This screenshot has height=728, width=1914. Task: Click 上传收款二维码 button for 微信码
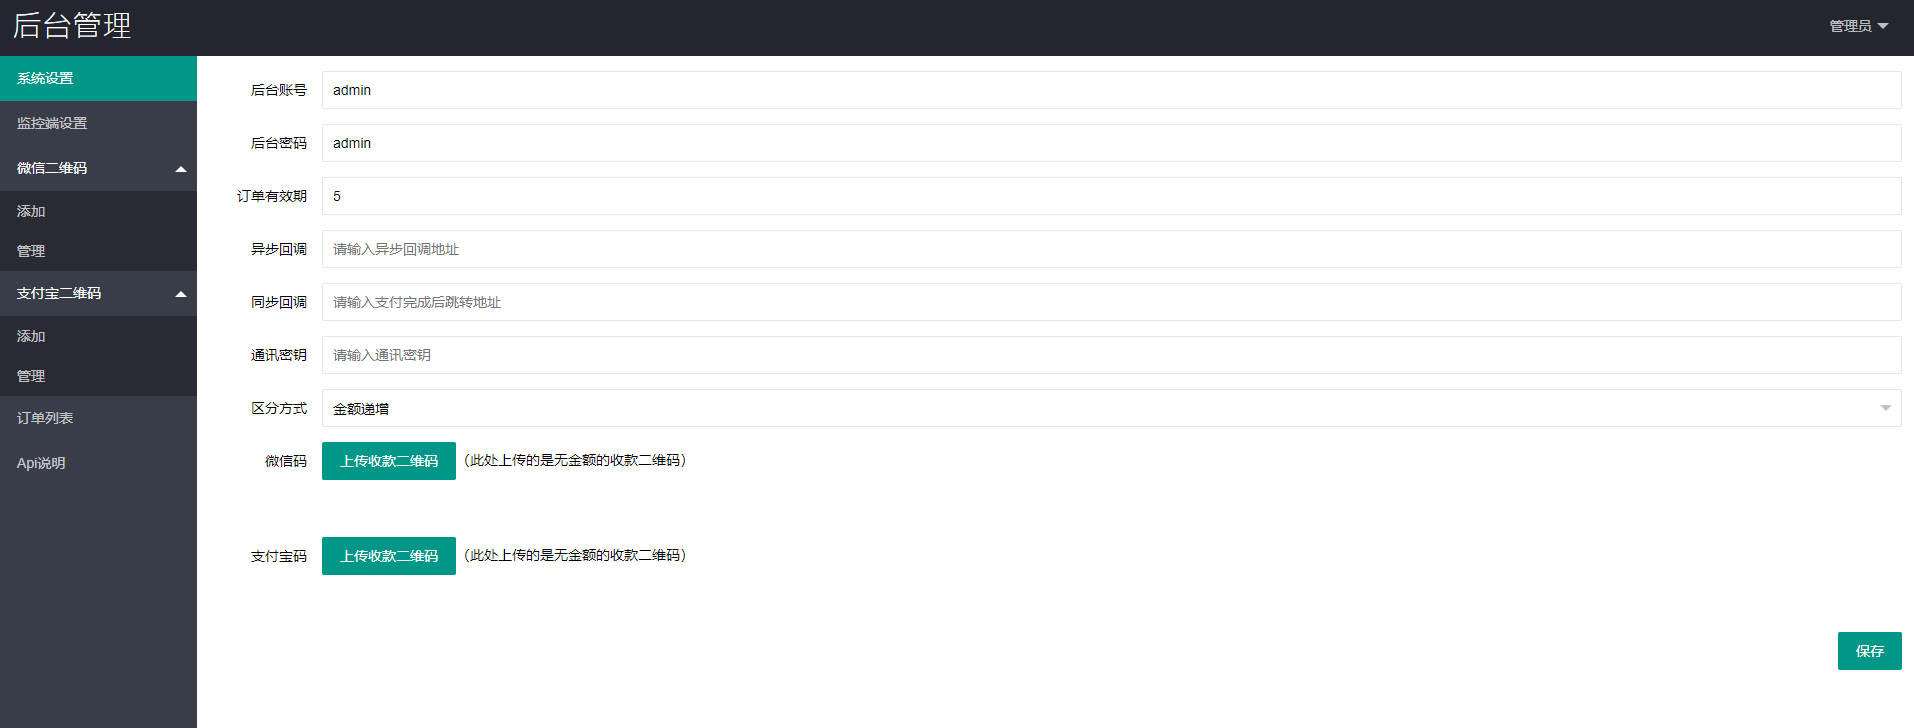pos(388,461)
